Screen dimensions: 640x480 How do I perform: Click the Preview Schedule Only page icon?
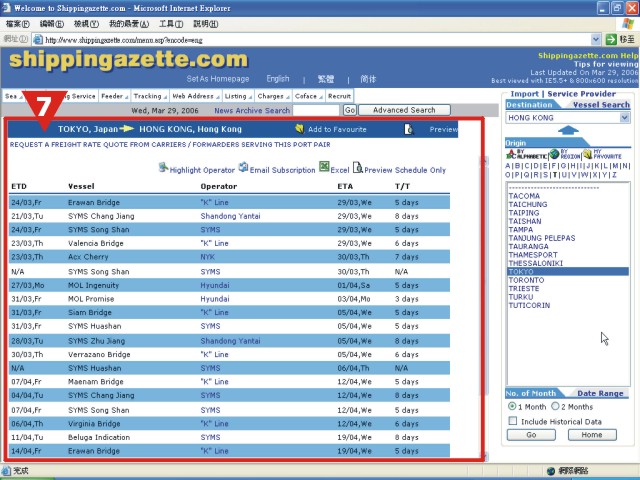(358, 167)
